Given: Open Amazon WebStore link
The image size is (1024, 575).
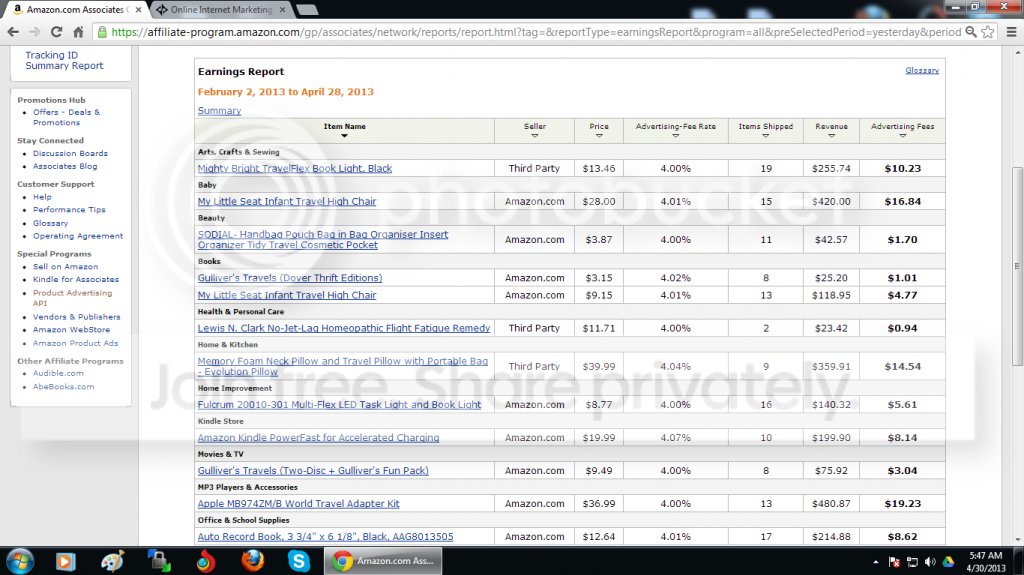Looking at the screenshot, I should coord(71,330).
